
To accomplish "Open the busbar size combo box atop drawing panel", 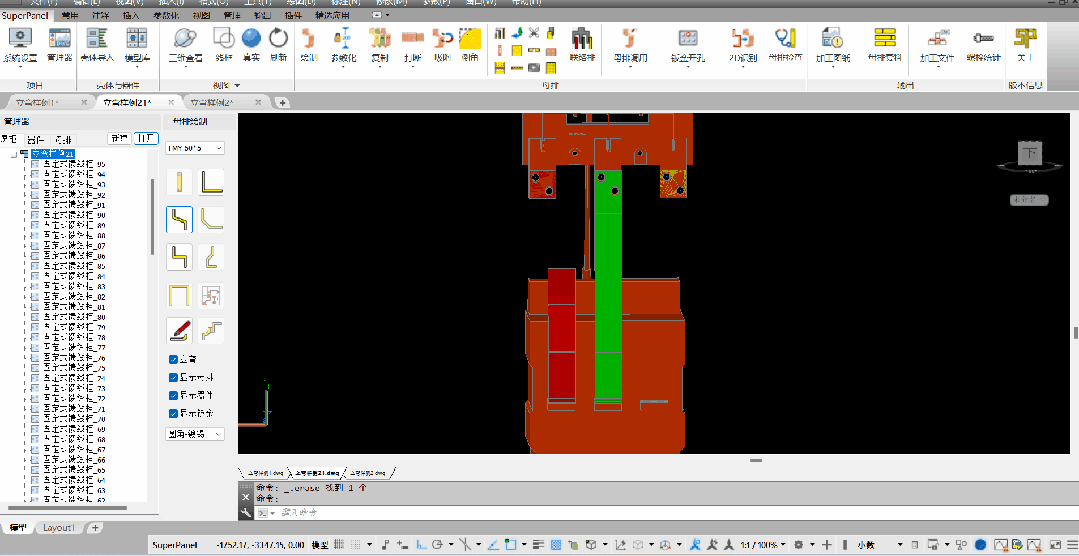I will tap(195, 148).
